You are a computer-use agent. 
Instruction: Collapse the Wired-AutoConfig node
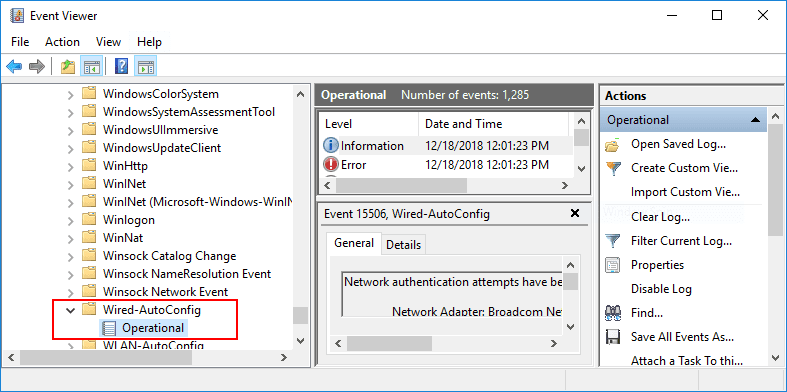(x=71, y=310)
